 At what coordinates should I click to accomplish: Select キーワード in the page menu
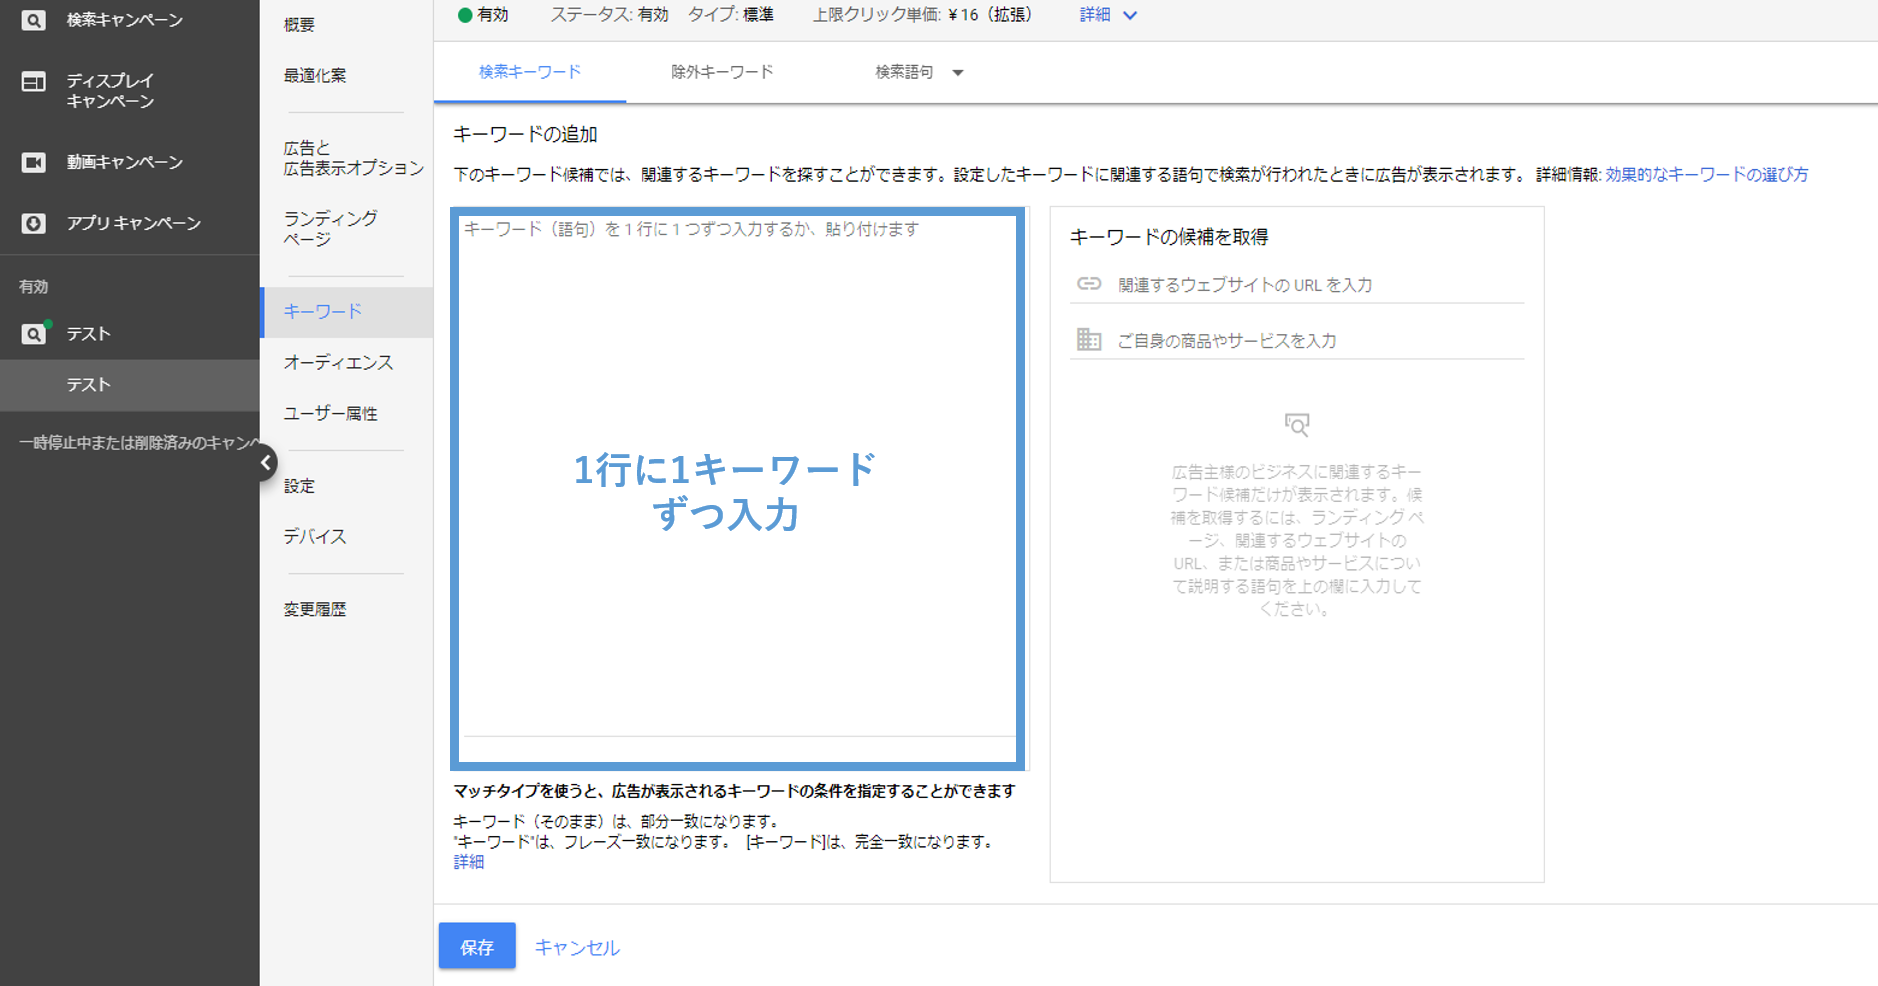pos(347,312)
